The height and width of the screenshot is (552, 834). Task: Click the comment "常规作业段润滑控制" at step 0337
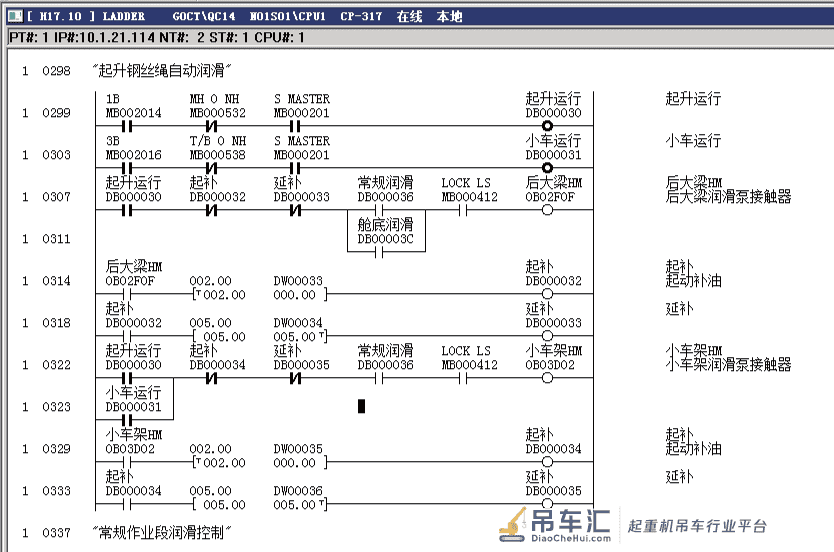162,532
